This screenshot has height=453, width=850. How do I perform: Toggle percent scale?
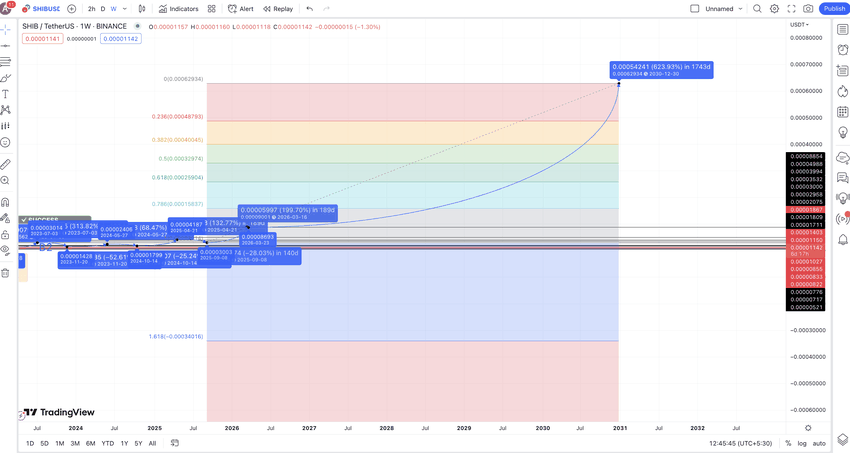[788, 443]
